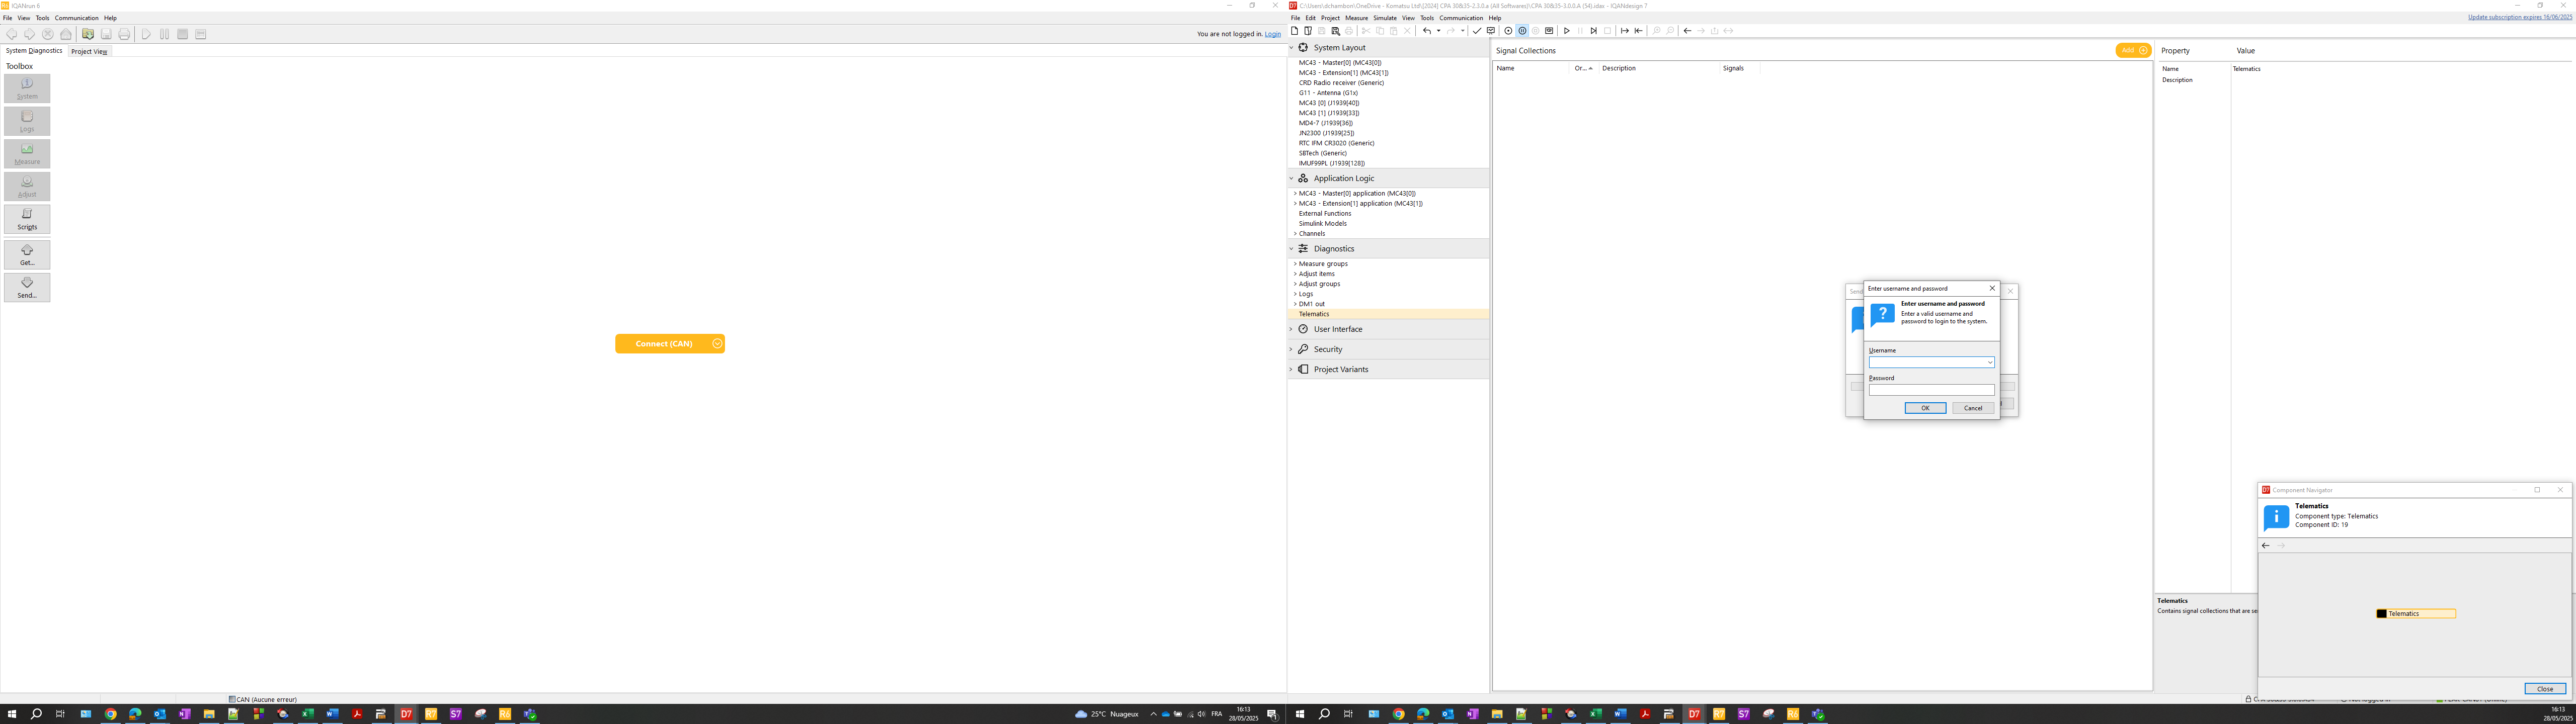Image resolution: width=2576 pixels, height=724 pixels.
Task: Open the Measure menu in IQANdesign
Action: pos(1357,18)
